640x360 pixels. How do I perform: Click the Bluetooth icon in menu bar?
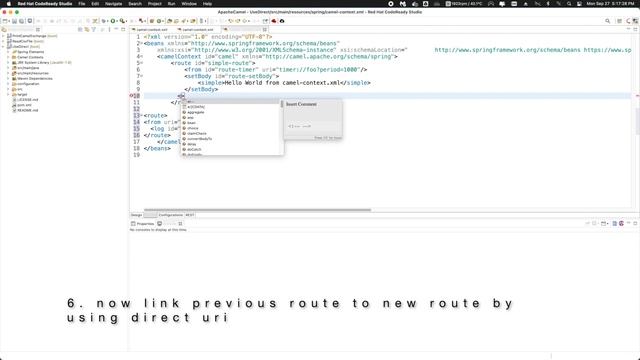coord(548,4)
